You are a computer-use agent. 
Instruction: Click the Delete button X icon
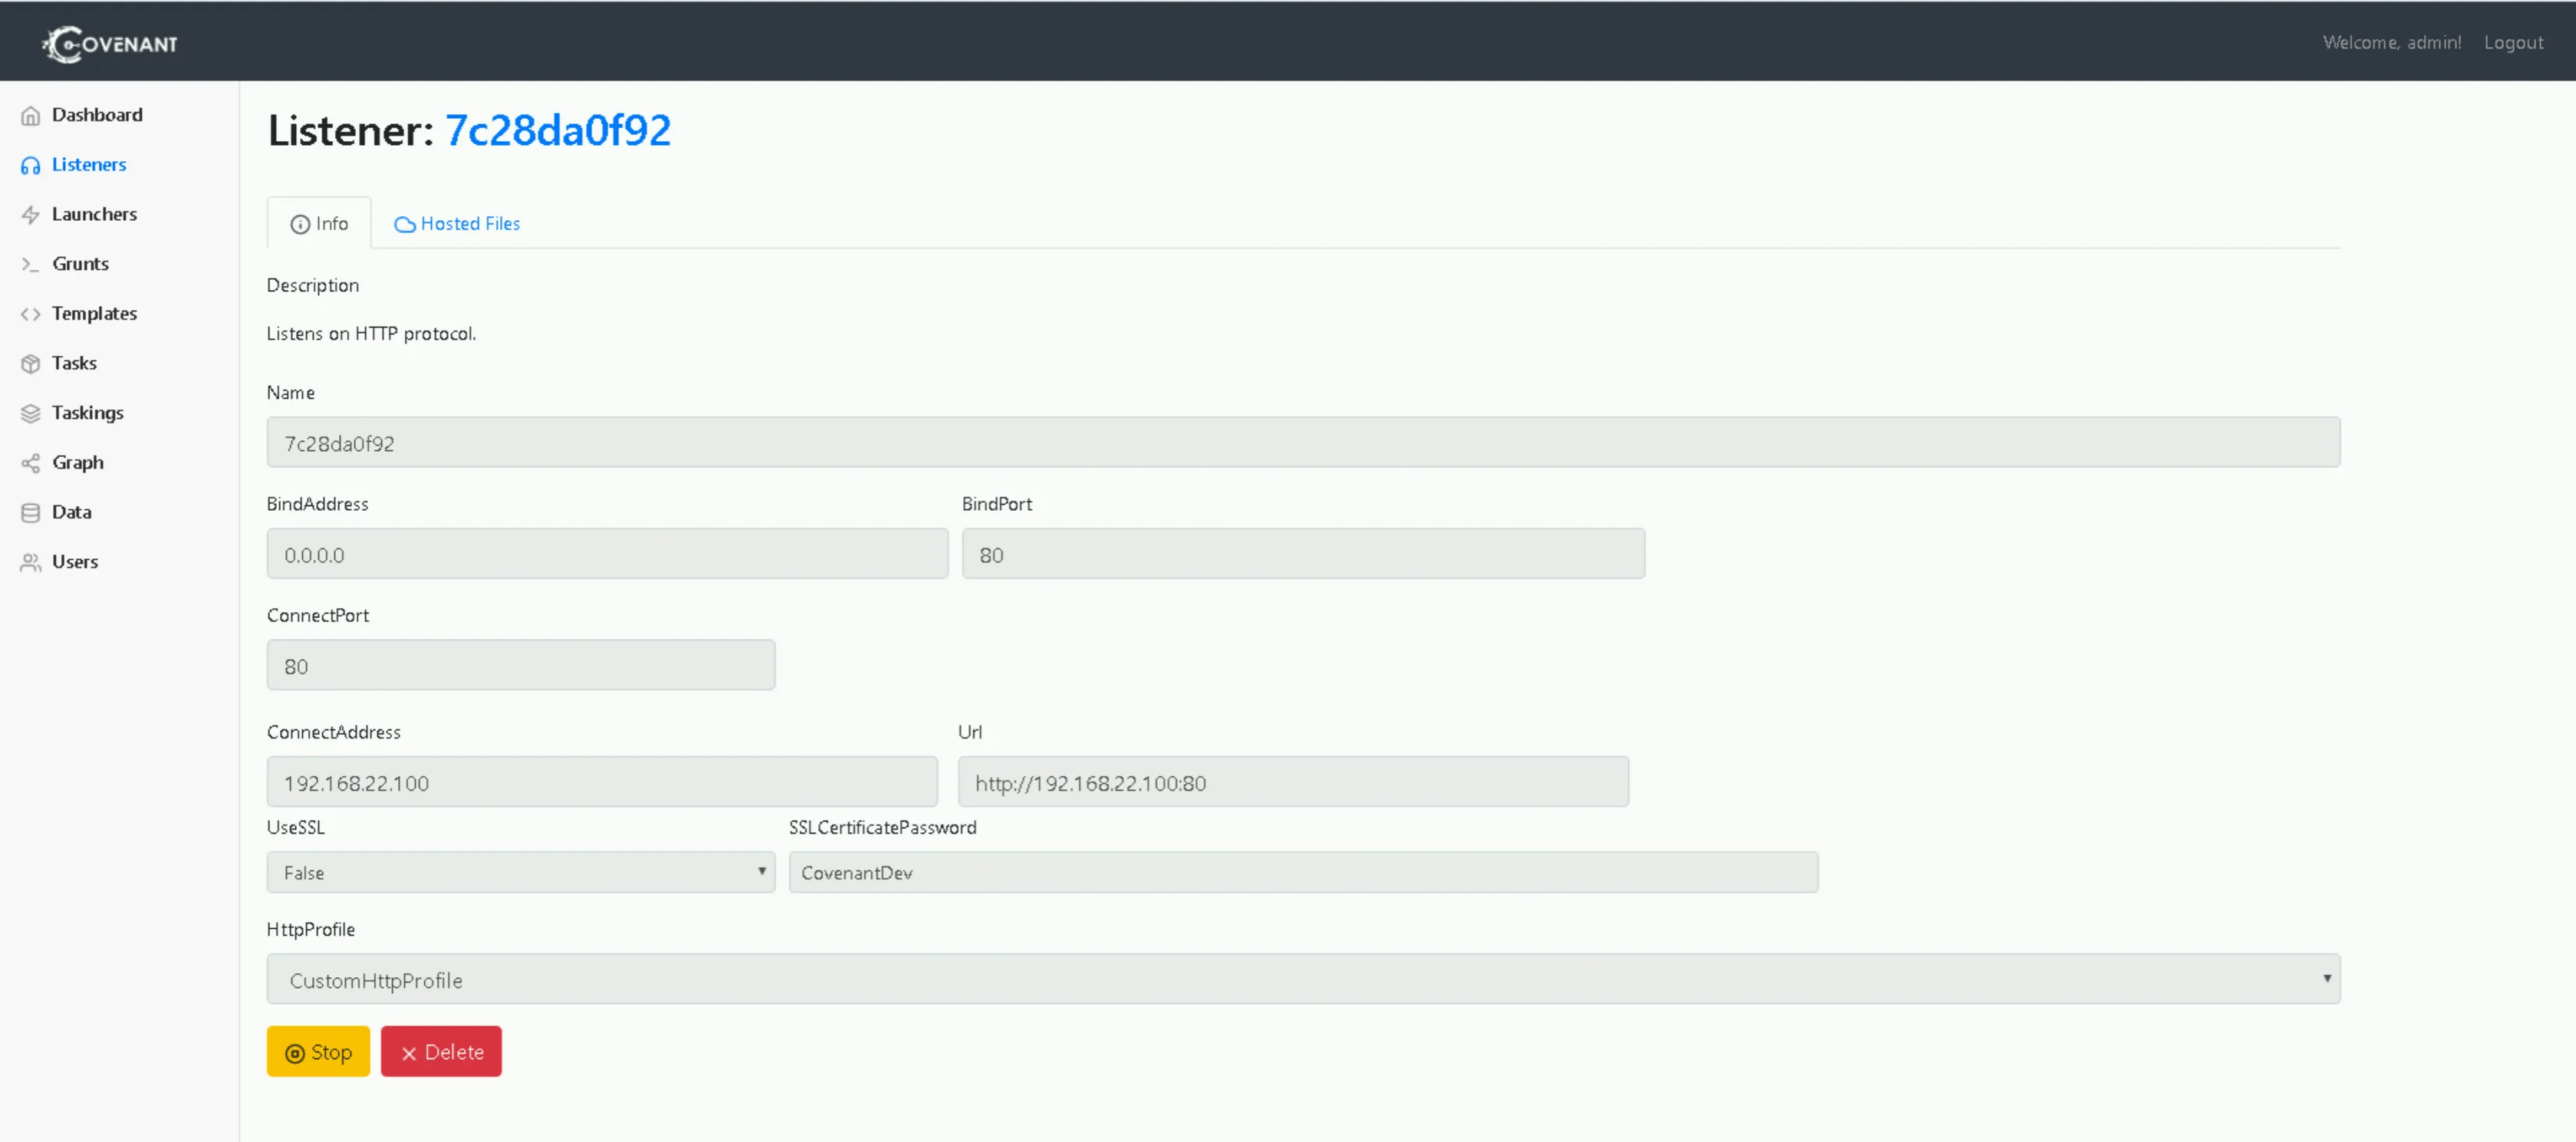pos(409,1053)
